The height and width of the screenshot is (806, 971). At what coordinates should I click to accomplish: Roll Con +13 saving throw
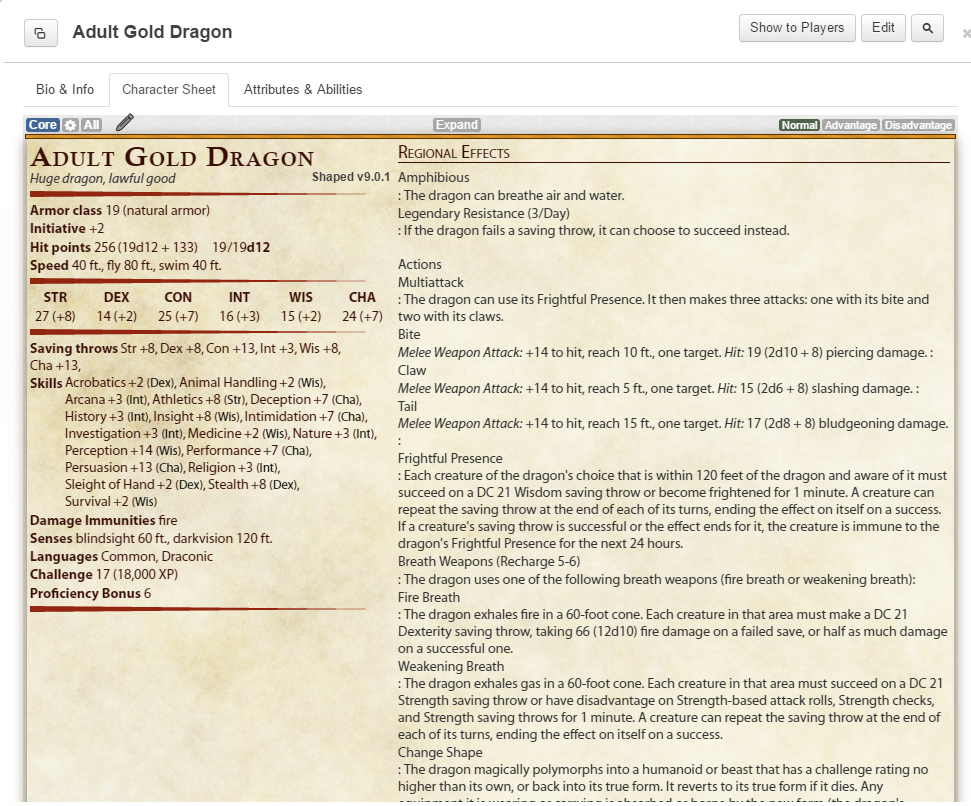(x=231, y=349)
